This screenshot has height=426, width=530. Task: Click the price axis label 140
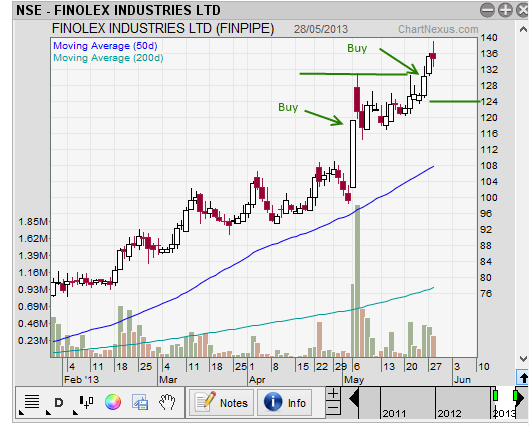489,38
